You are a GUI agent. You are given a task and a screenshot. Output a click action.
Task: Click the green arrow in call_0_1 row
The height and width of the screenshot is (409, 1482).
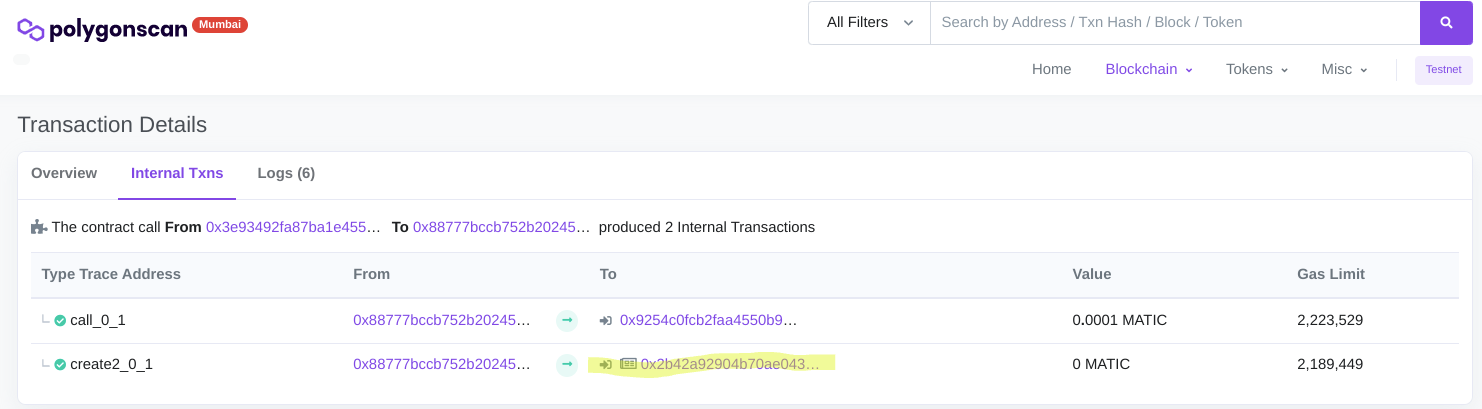(x=567, y=321)
